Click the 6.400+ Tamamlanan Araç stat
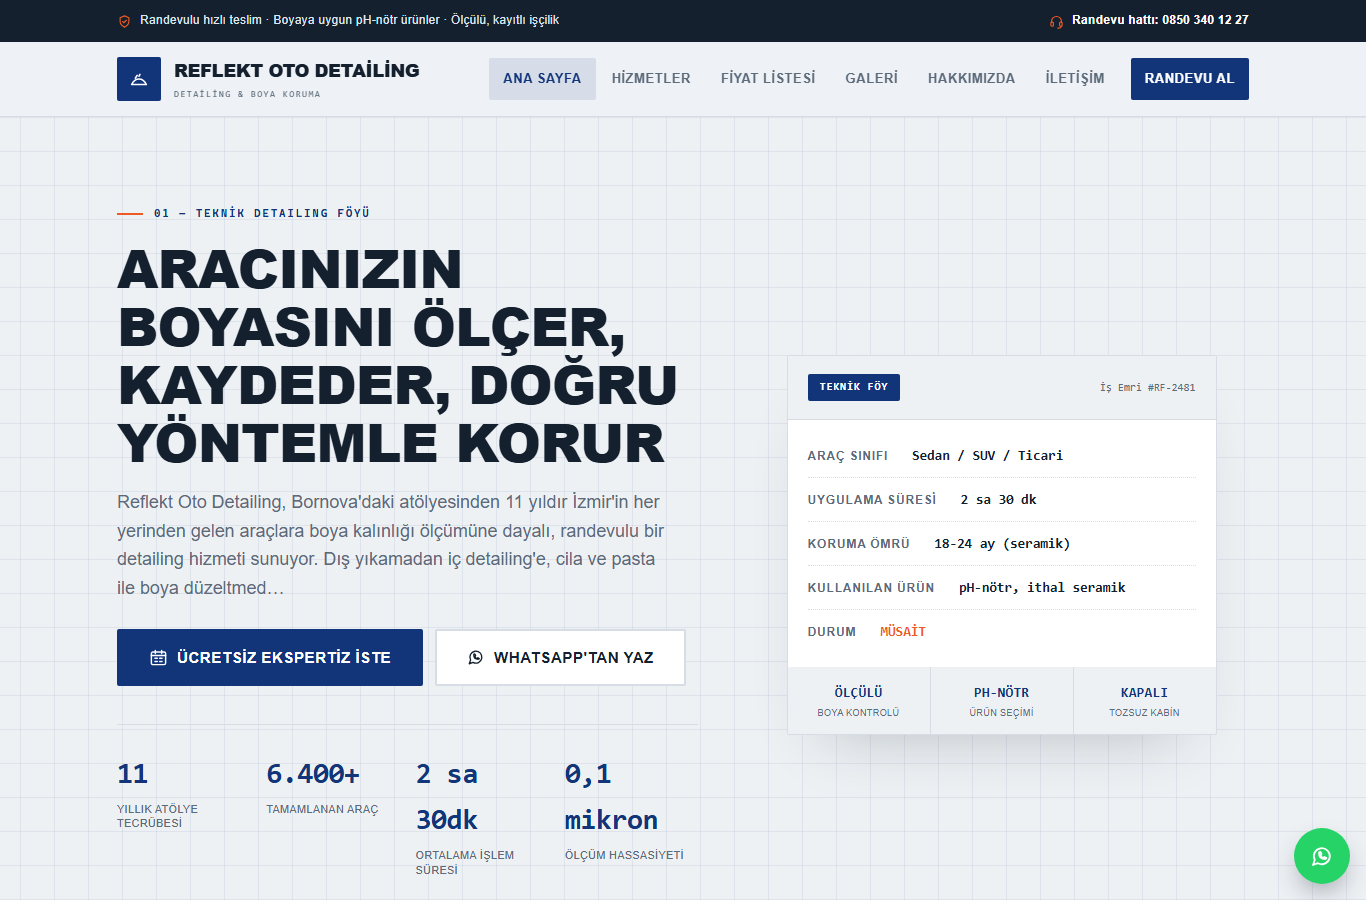This screenshot has width=1366, height=900. click(322, 787)
